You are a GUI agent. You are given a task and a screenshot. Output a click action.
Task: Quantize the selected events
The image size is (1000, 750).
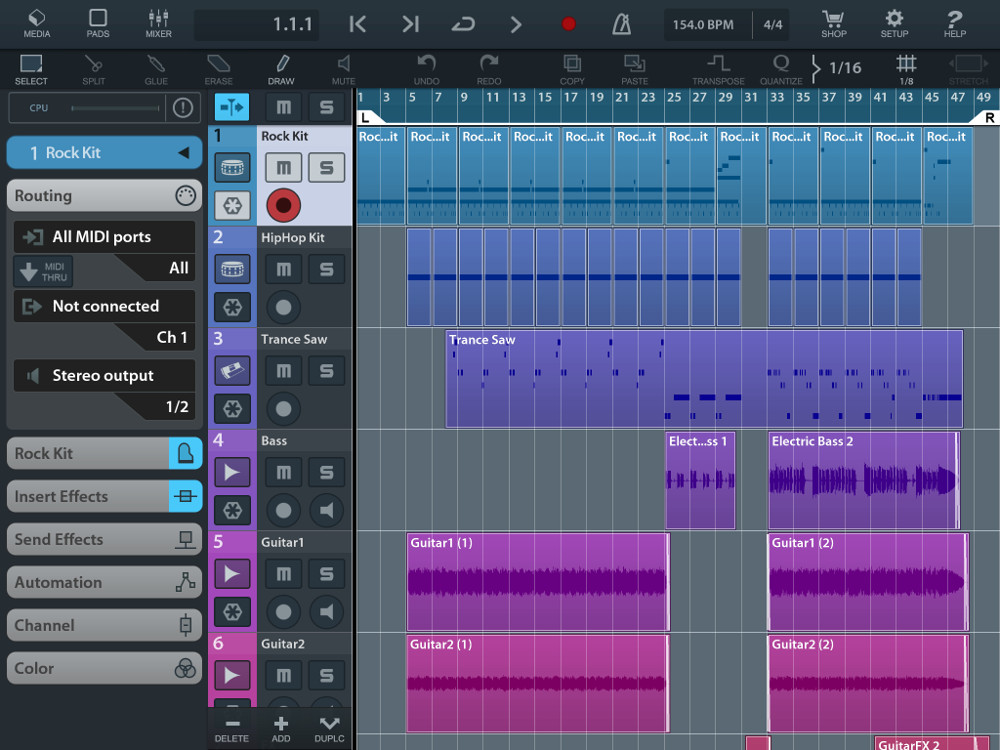[x=781, y=70]
